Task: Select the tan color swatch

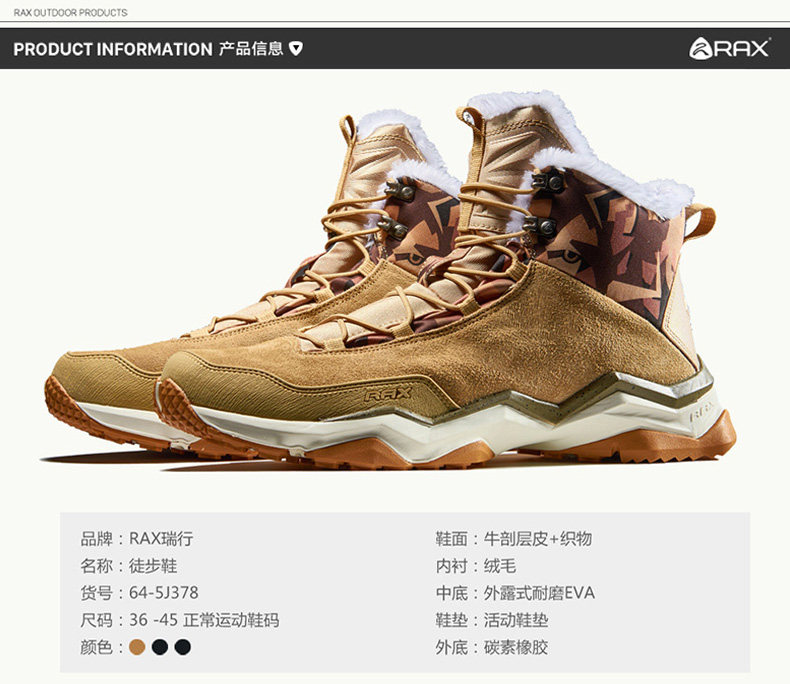Action: (x=137, y=647)
